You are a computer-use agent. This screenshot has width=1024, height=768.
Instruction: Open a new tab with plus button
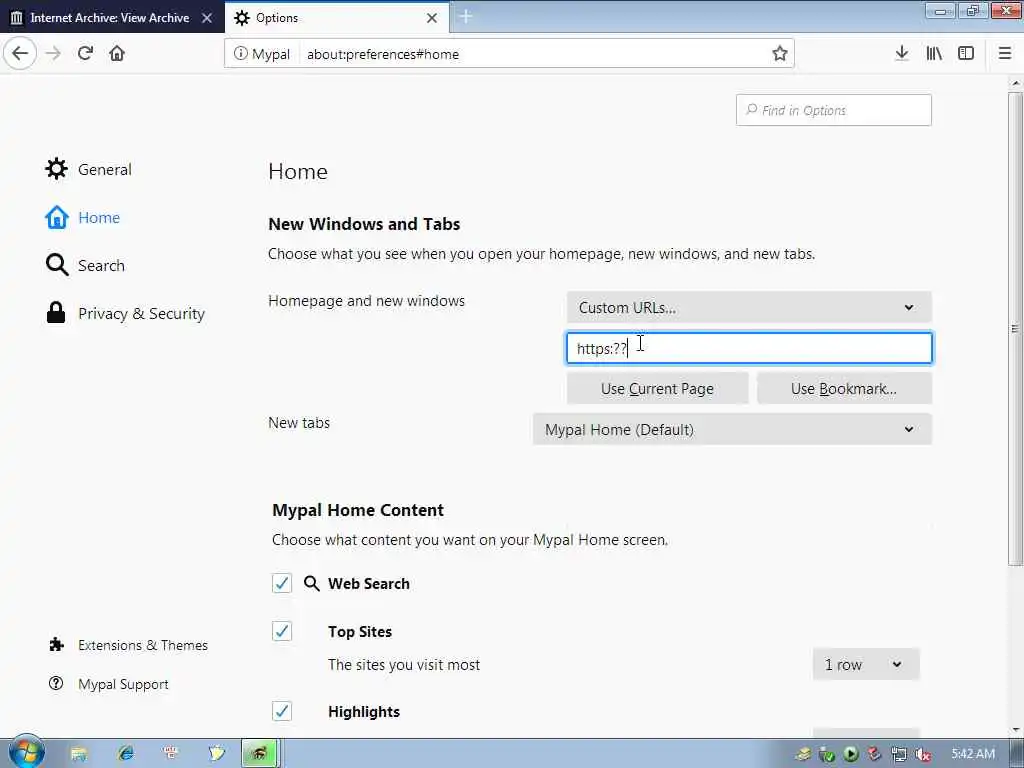[x=466, y=16]
